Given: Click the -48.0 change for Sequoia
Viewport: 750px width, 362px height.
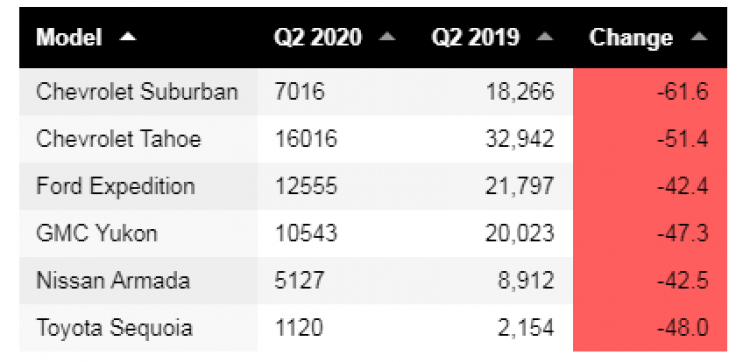Looking at the screenshot, I should click(683, 328).
